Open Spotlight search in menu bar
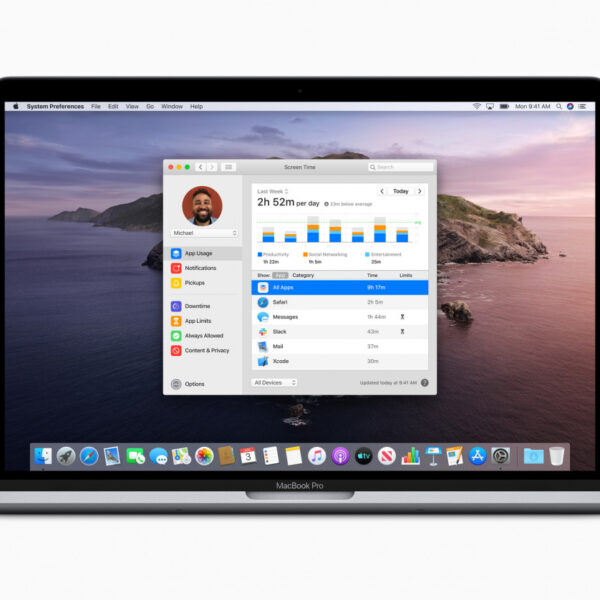This screenshot has width=600, height=600. (559, 106)
